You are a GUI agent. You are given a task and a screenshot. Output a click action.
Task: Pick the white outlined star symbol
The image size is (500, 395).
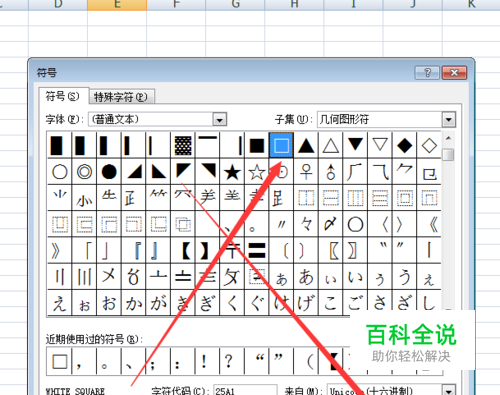(x=257, y=172)
